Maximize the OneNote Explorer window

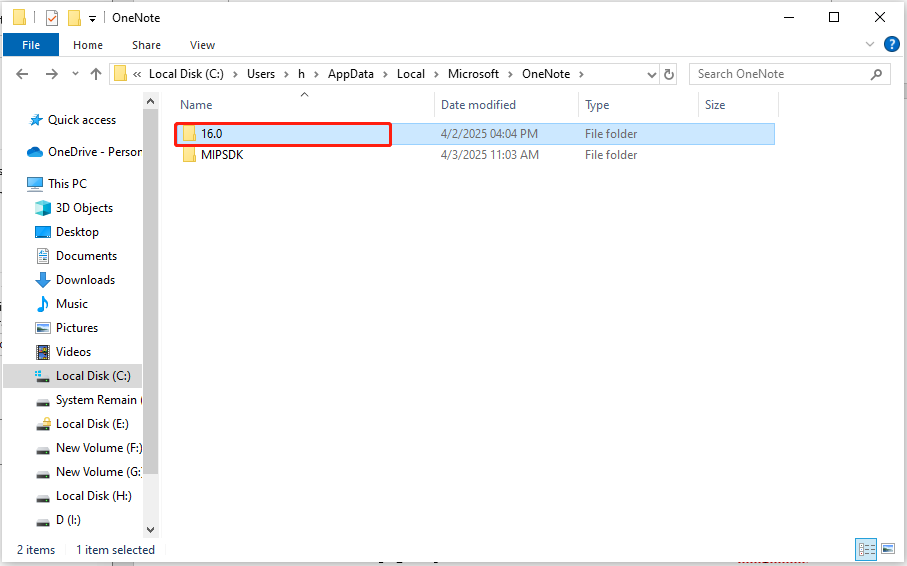pos(834,17)
